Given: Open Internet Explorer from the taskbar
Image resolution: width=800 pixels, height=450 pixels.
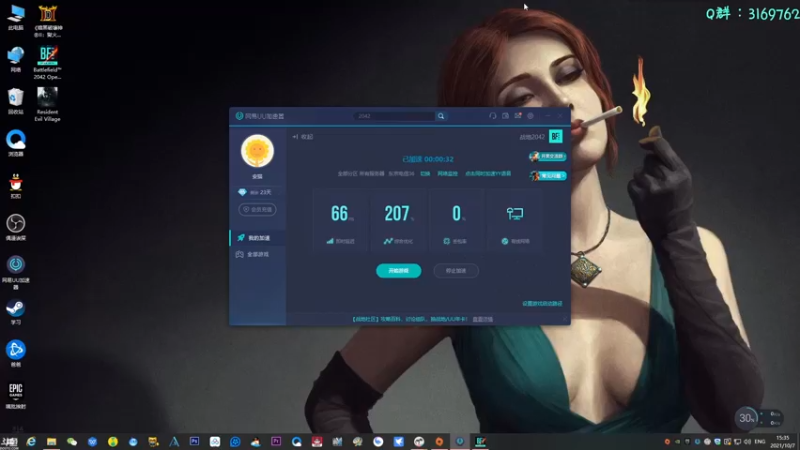Looking at the screenshot, I should pos(31,442).
